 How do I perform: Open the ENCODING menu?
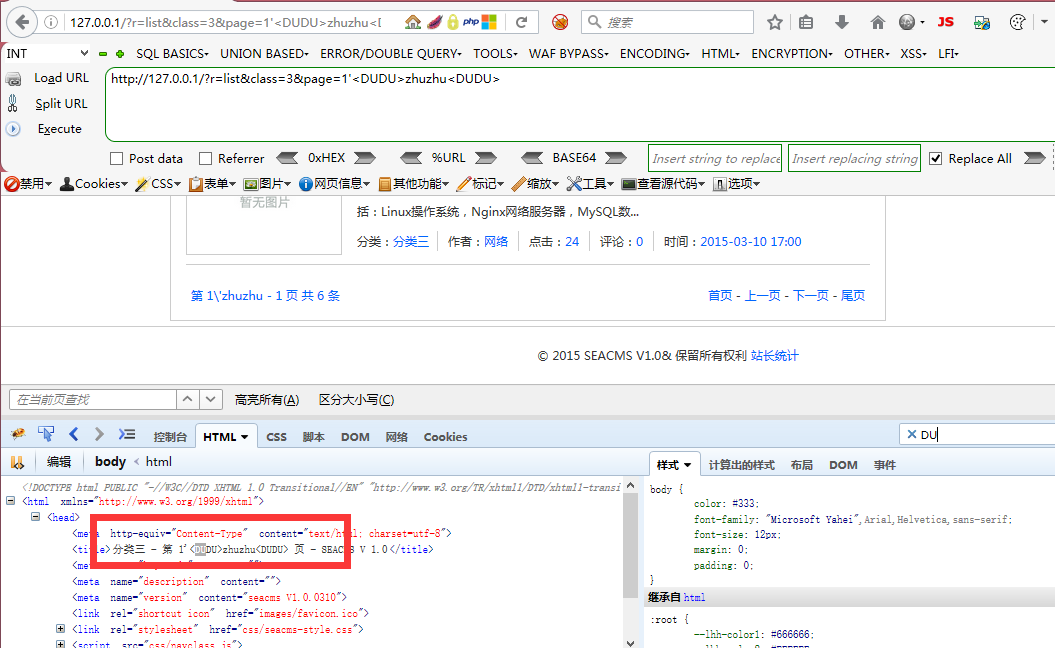tap(655, 54)
